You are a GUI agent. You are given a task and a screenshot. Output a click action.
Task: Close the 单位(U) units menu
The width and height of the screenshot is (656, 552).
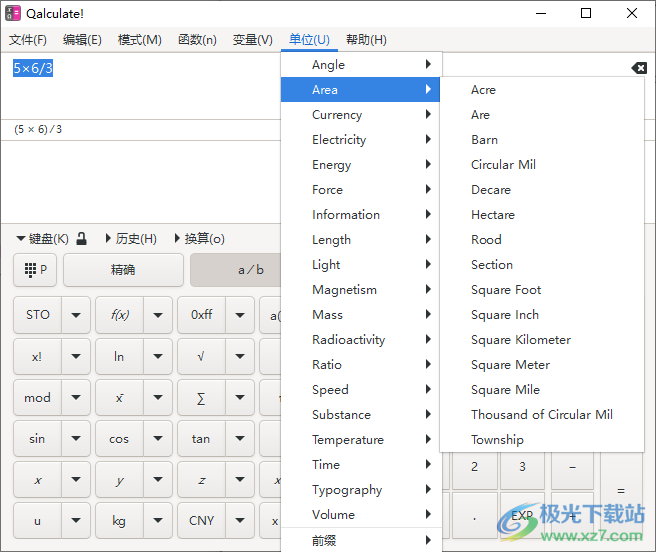309,40
